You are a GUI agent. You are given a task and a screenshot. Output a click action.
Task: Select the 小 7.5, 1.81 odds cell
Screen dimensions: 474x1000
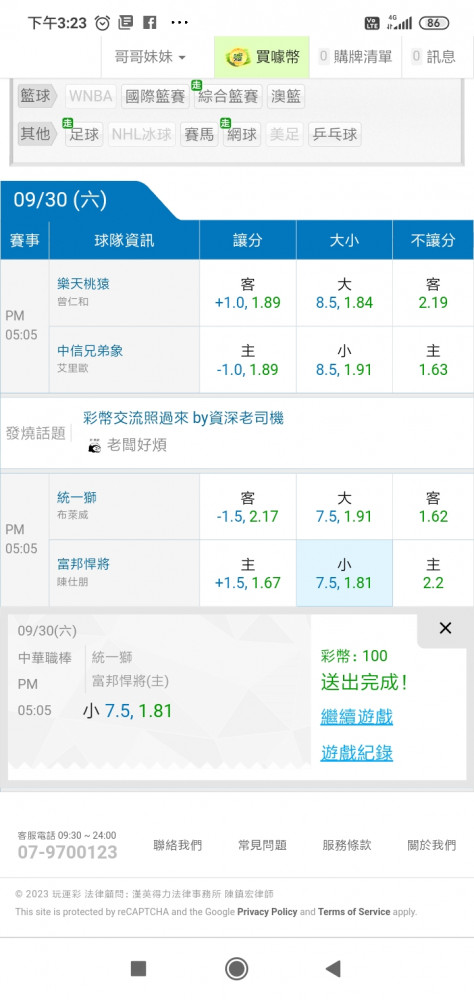tap(344, 573)
